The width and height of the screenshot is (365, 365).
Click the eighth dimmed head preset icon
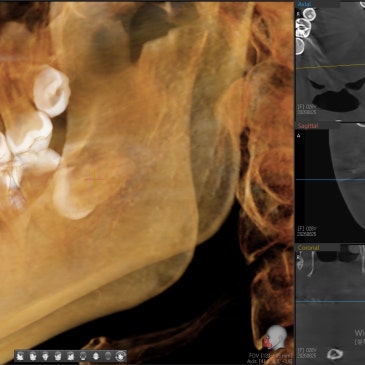[x=108, y=356]
